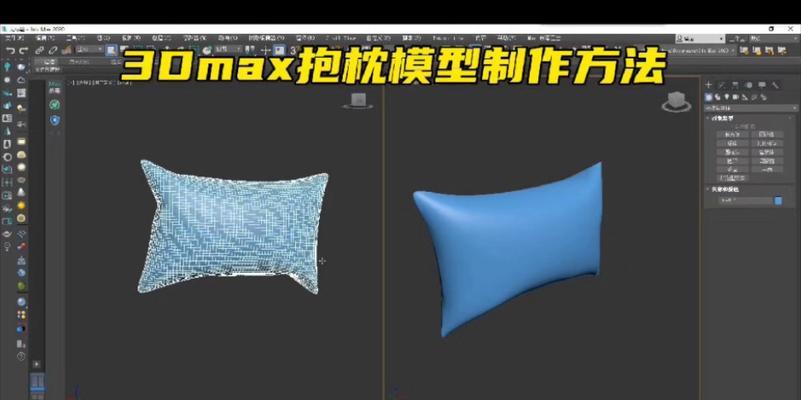Open the Hierarchy panel tab
The width and height of the screenshot is (801, 400).
[735, 85]
